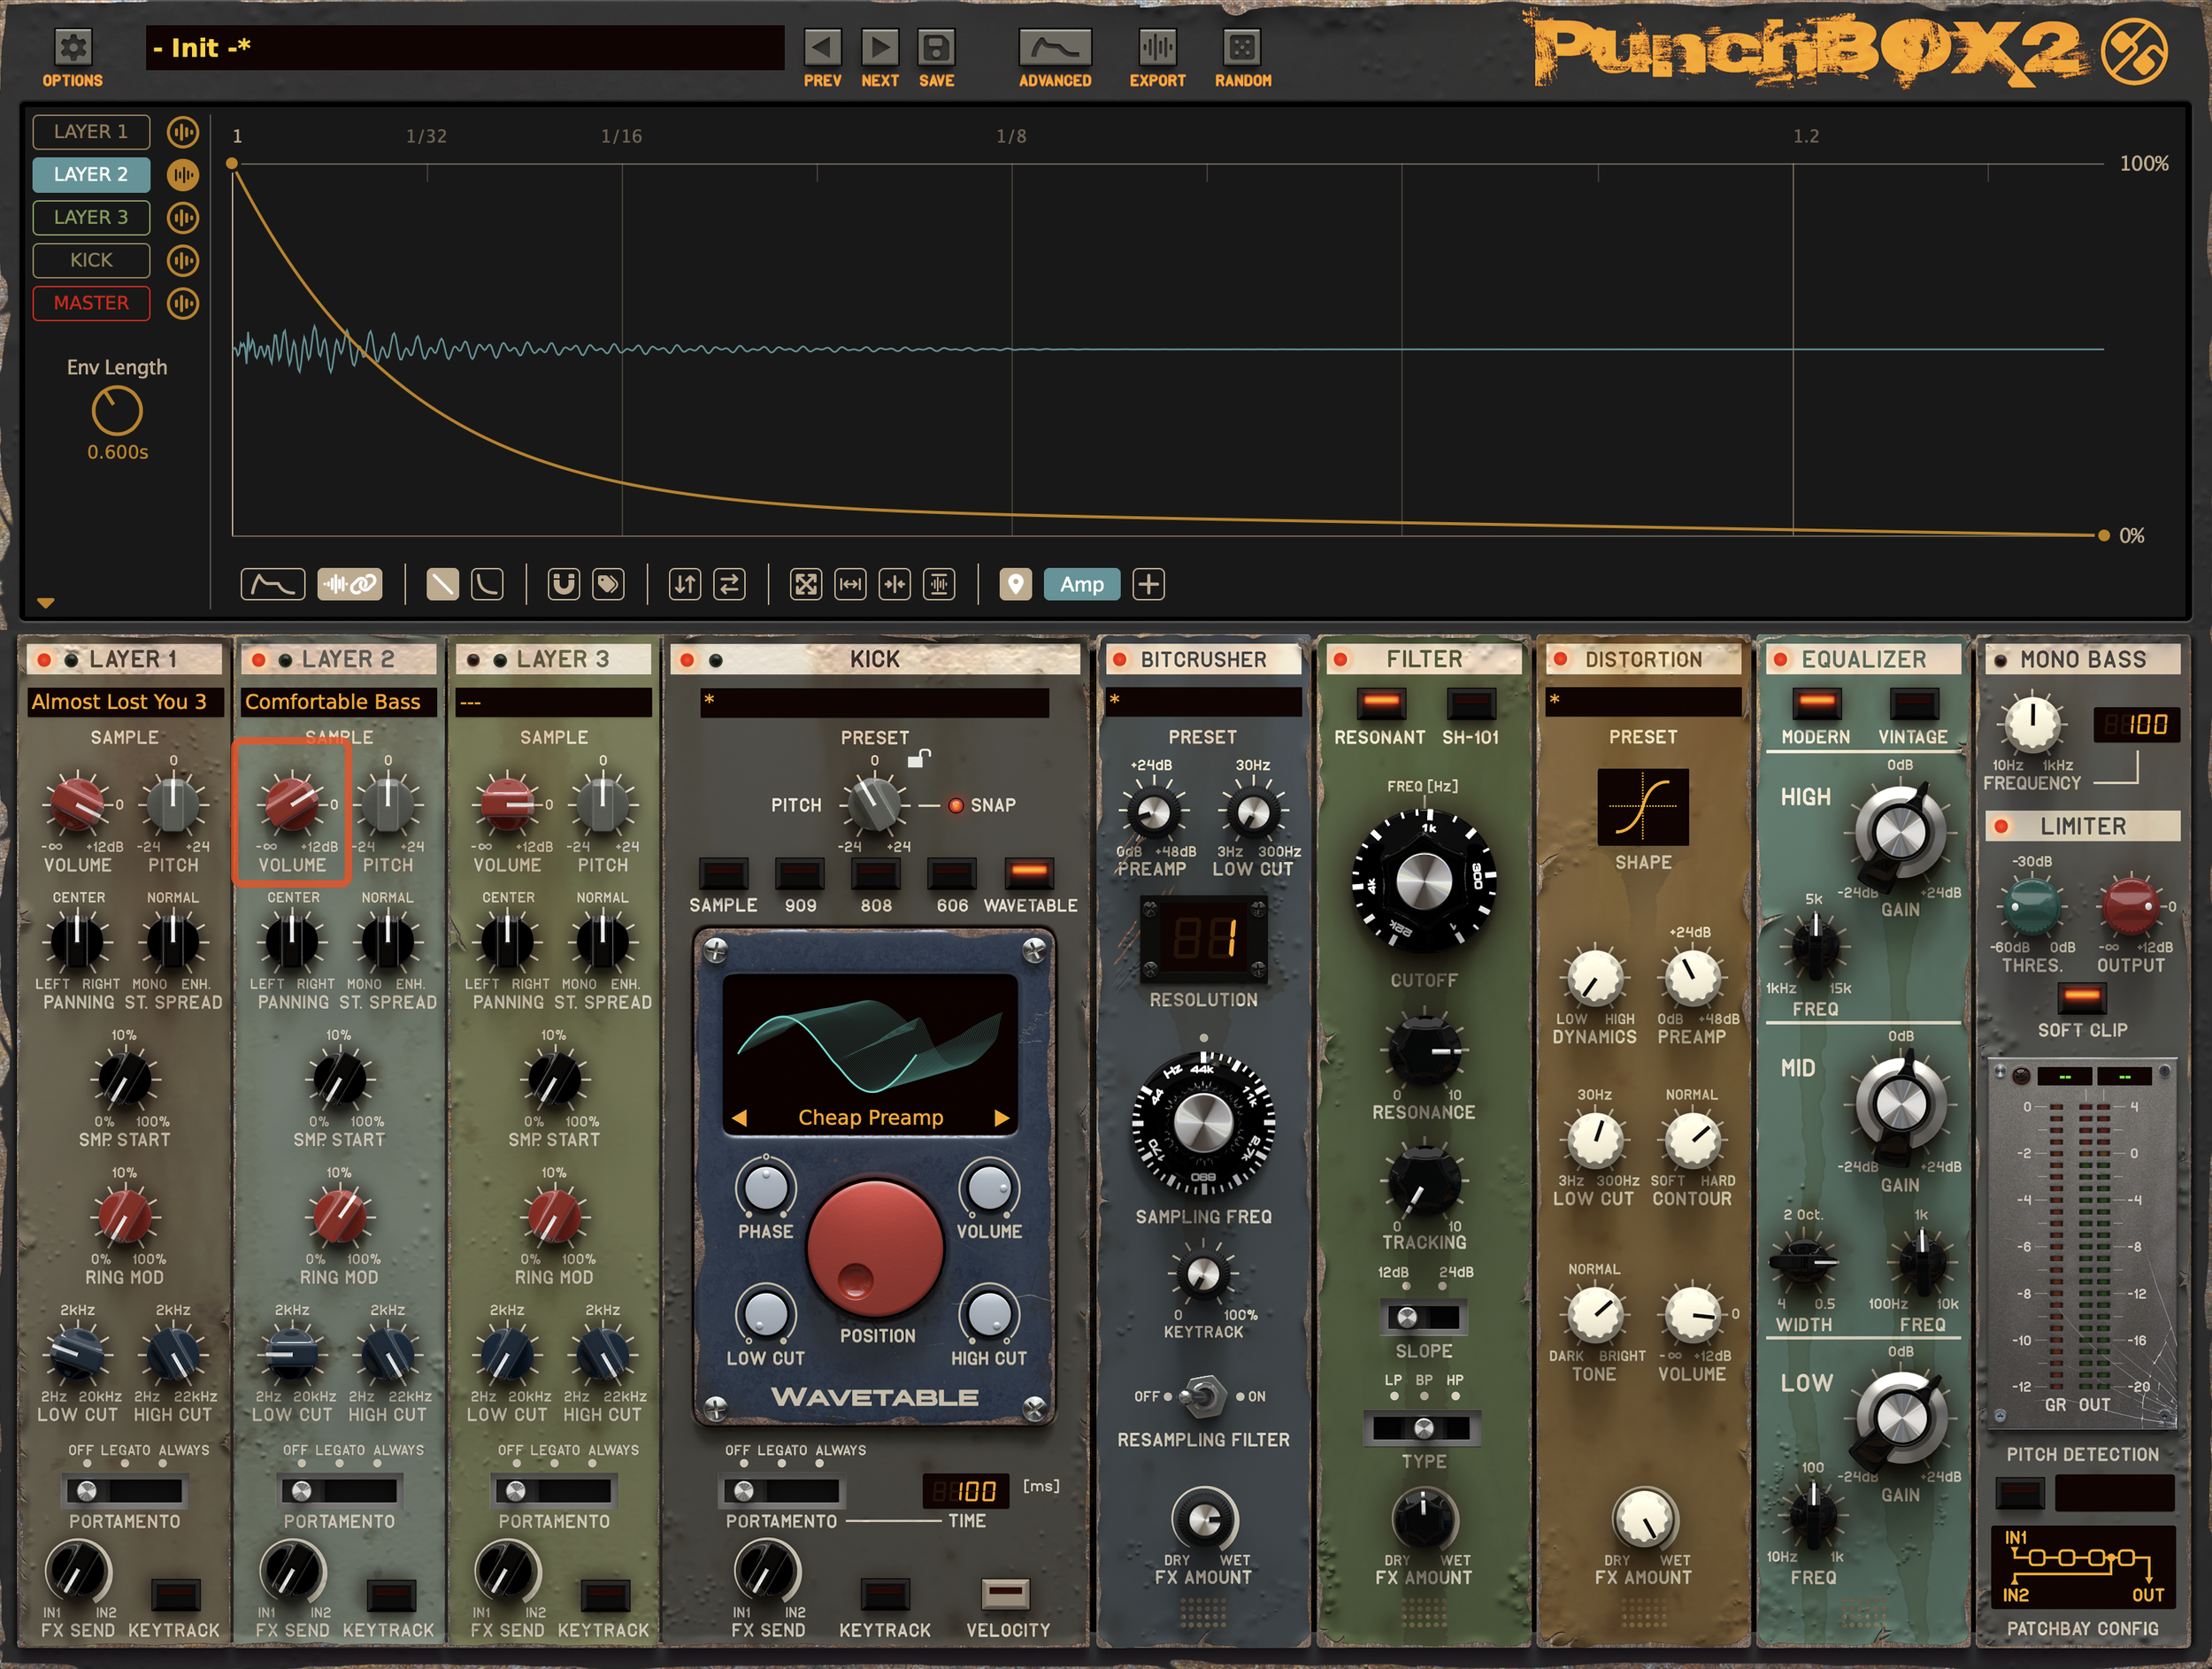Toggle Layer 1 module power LED
Screen dimensions: 2212x1669
[44, 660]
